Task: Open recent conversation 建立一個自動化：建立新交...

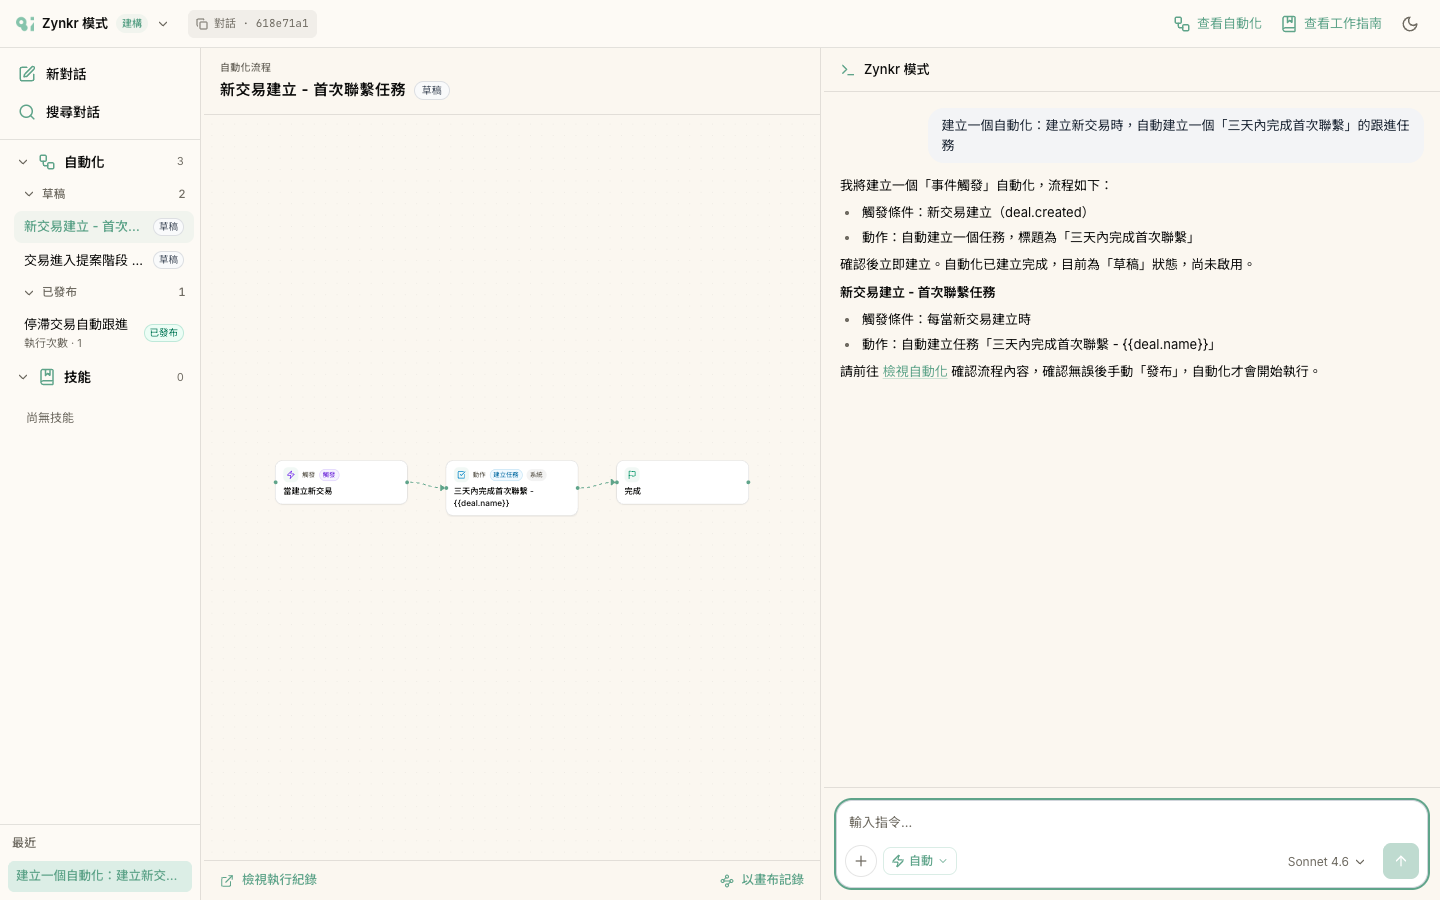Action: pos(100,876)
